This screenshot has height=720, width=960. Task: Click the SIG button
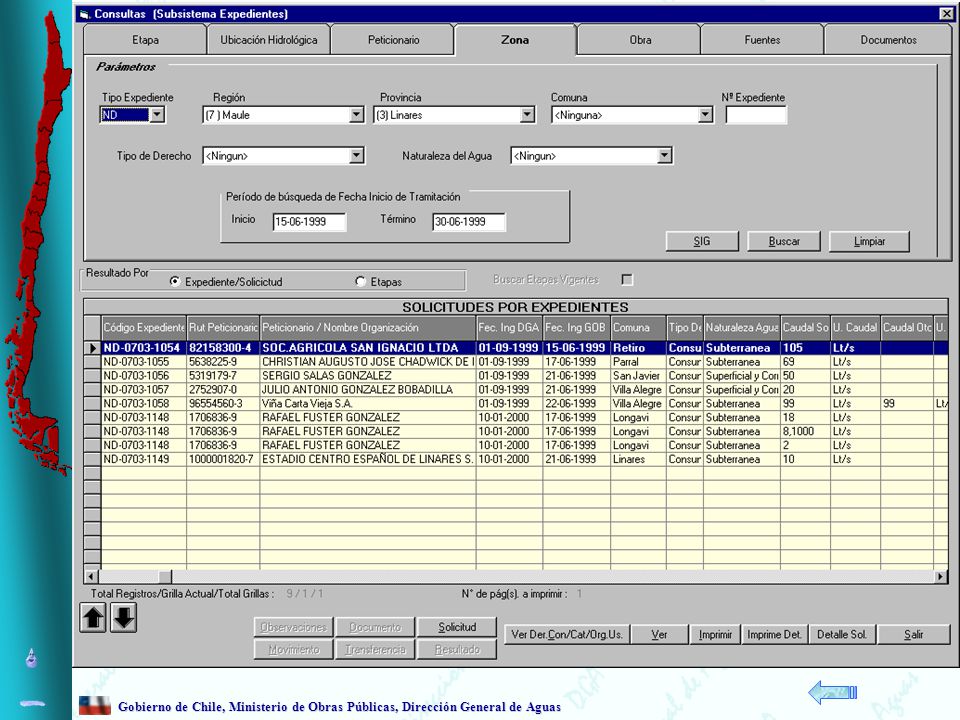[702, 241]
